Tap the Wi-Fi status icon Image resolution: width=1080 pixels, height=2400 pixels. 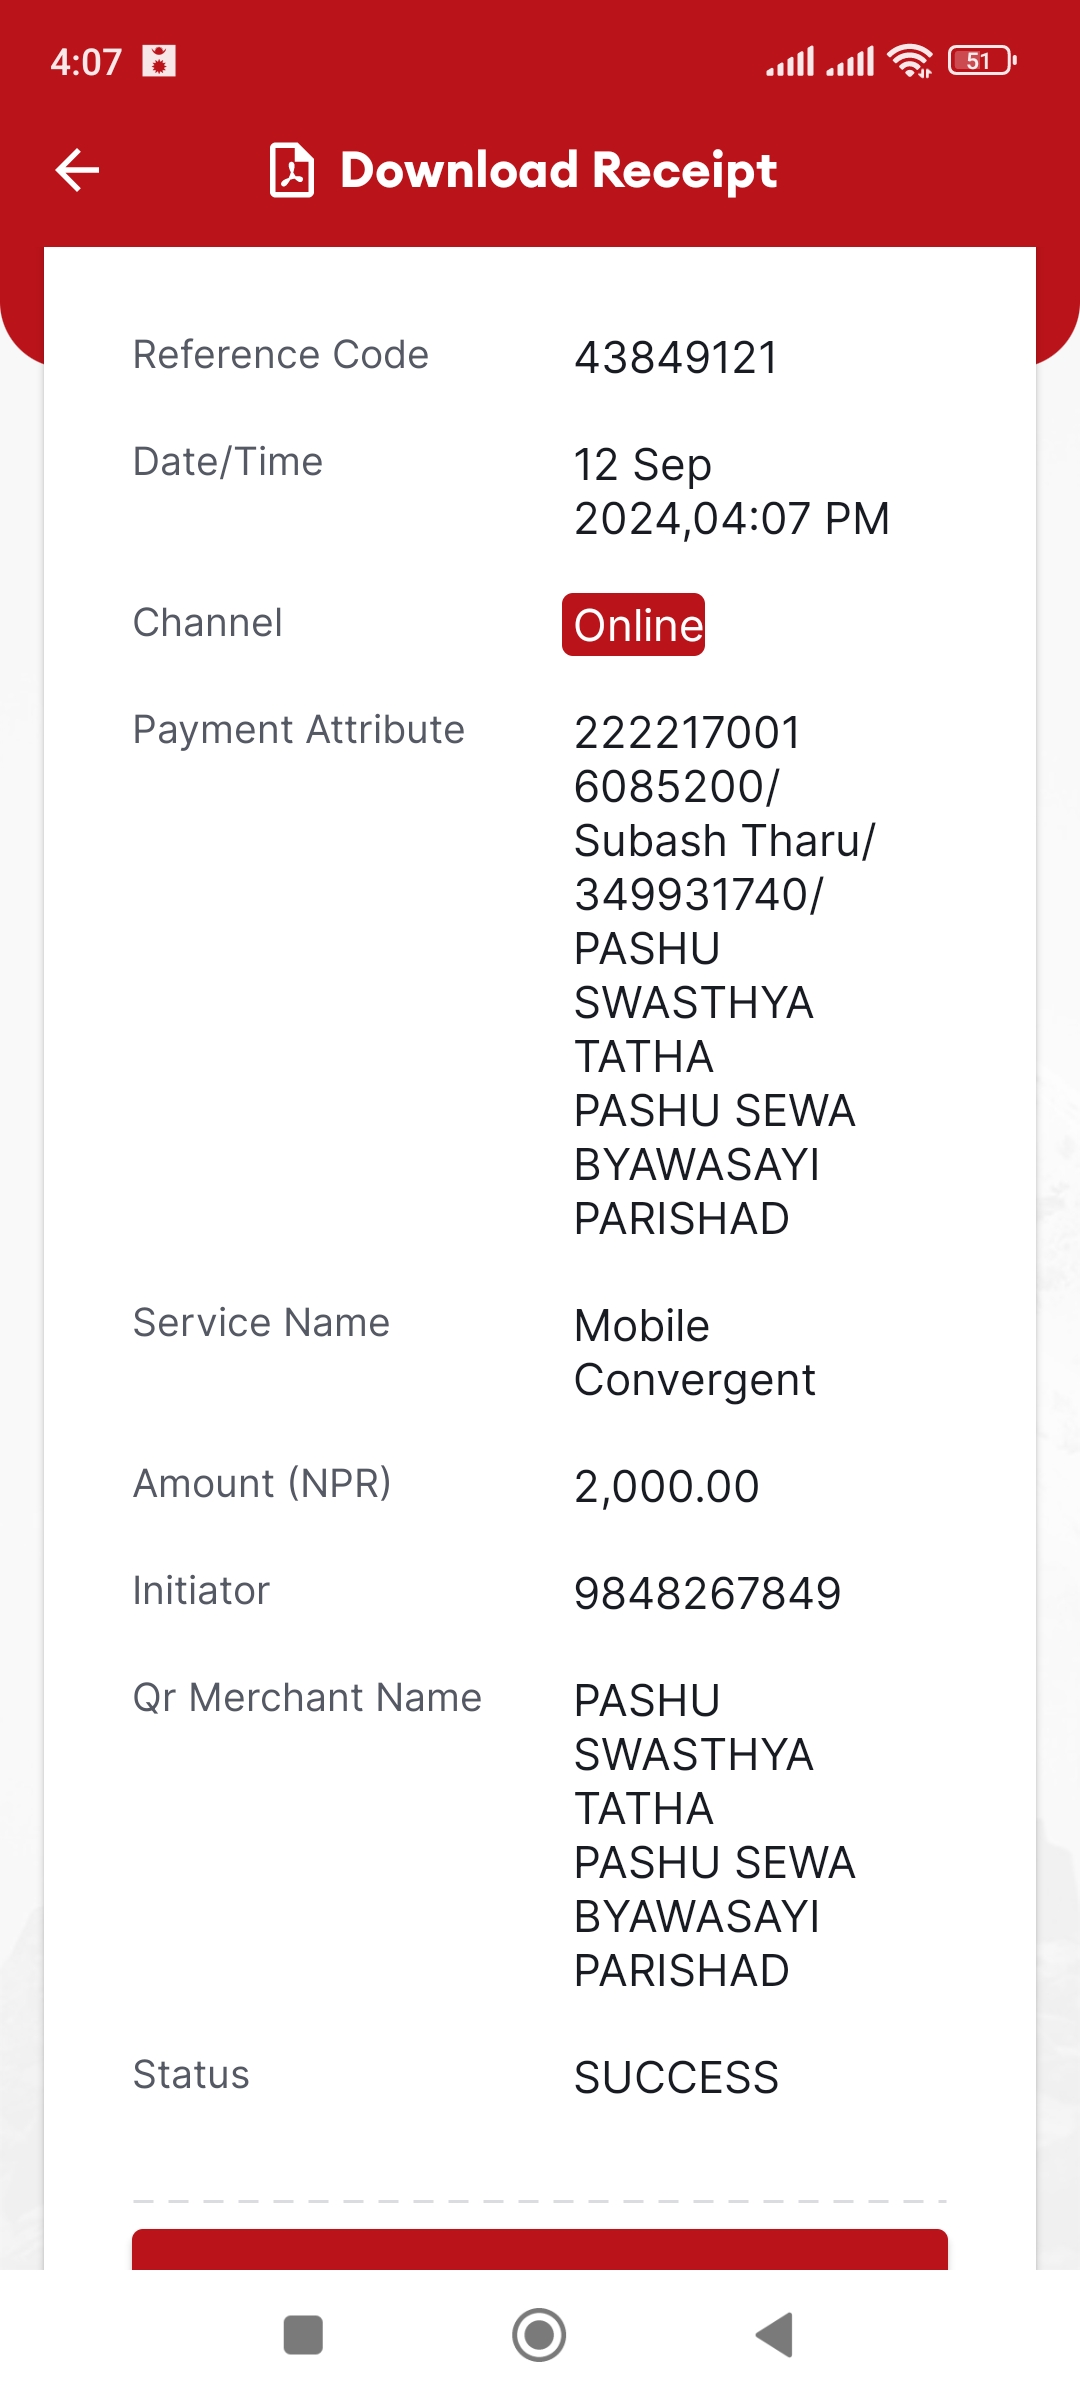coord(910,61)
